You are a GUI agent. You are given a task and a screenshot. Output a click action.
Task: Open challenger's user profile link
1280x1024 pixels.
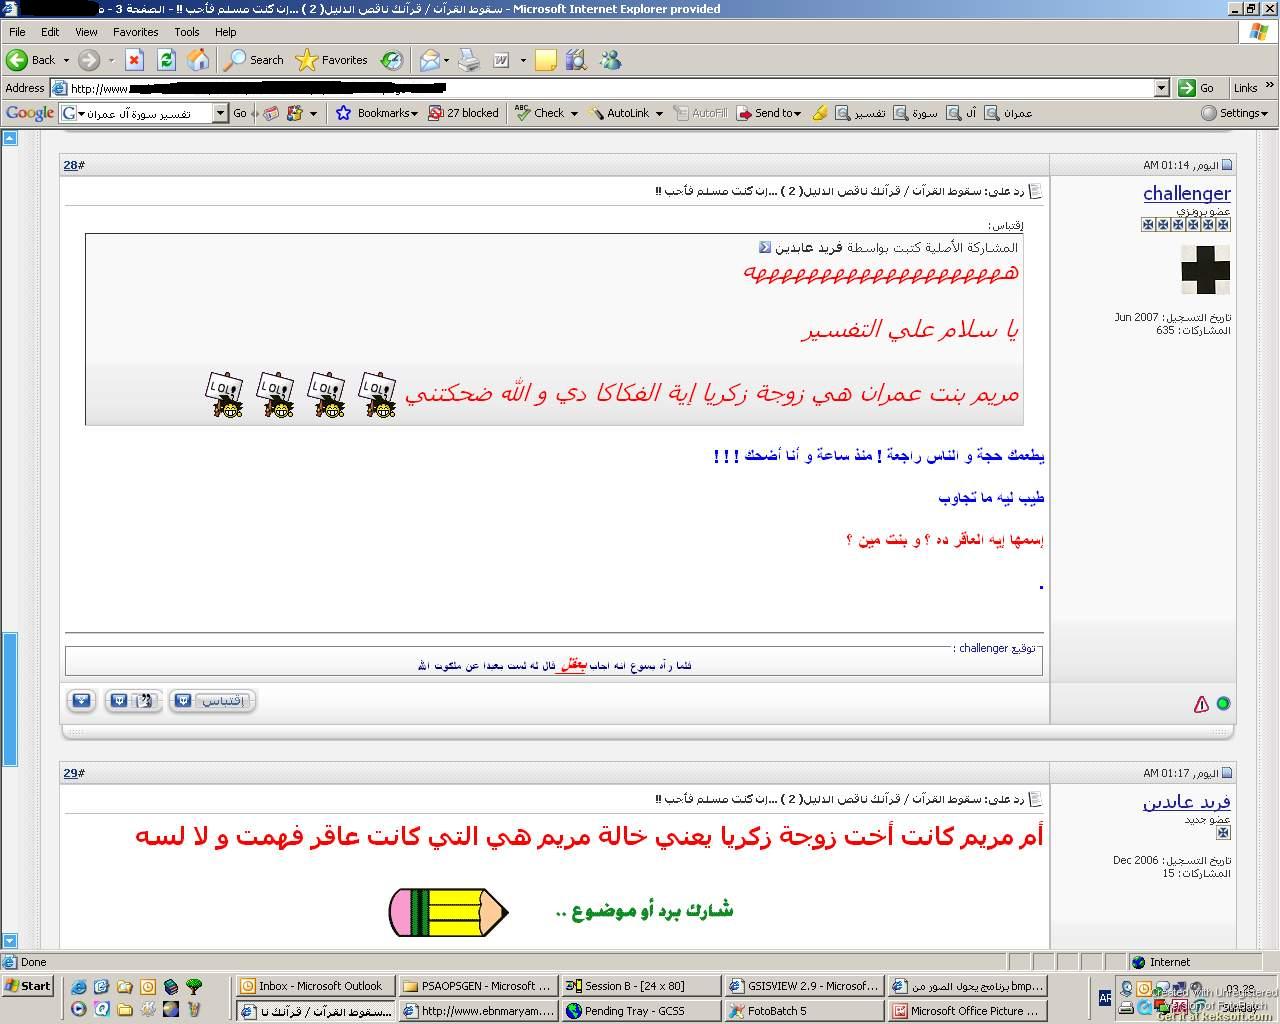tap(1186, 193)
